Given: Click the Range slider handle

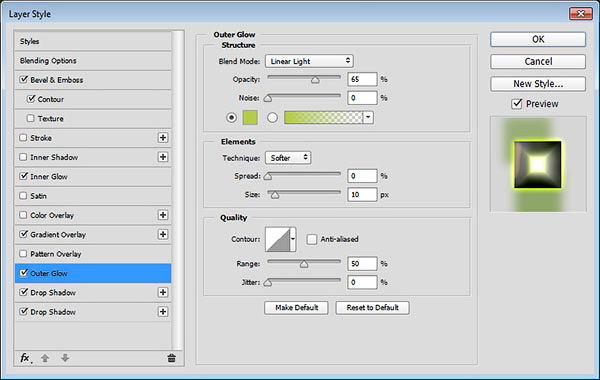Looking at the screenshot, I should pyautogui.click(x=304, y=264).
